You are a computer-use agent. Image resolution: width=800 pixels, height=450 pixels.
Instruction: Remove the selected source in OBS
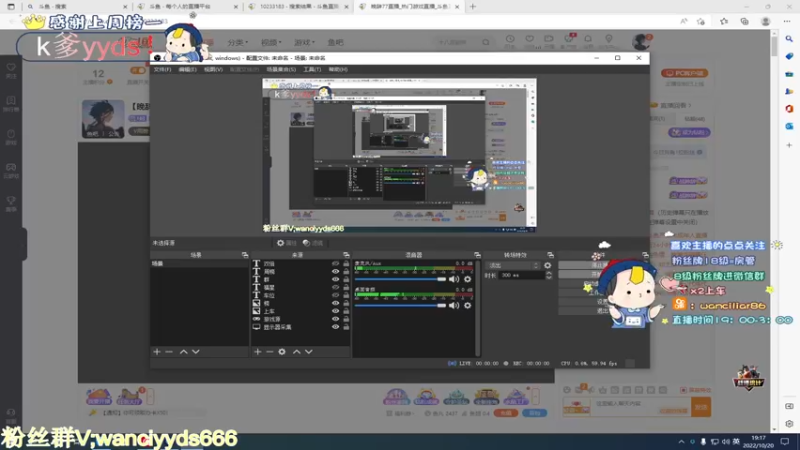click(x=269, y=352)
